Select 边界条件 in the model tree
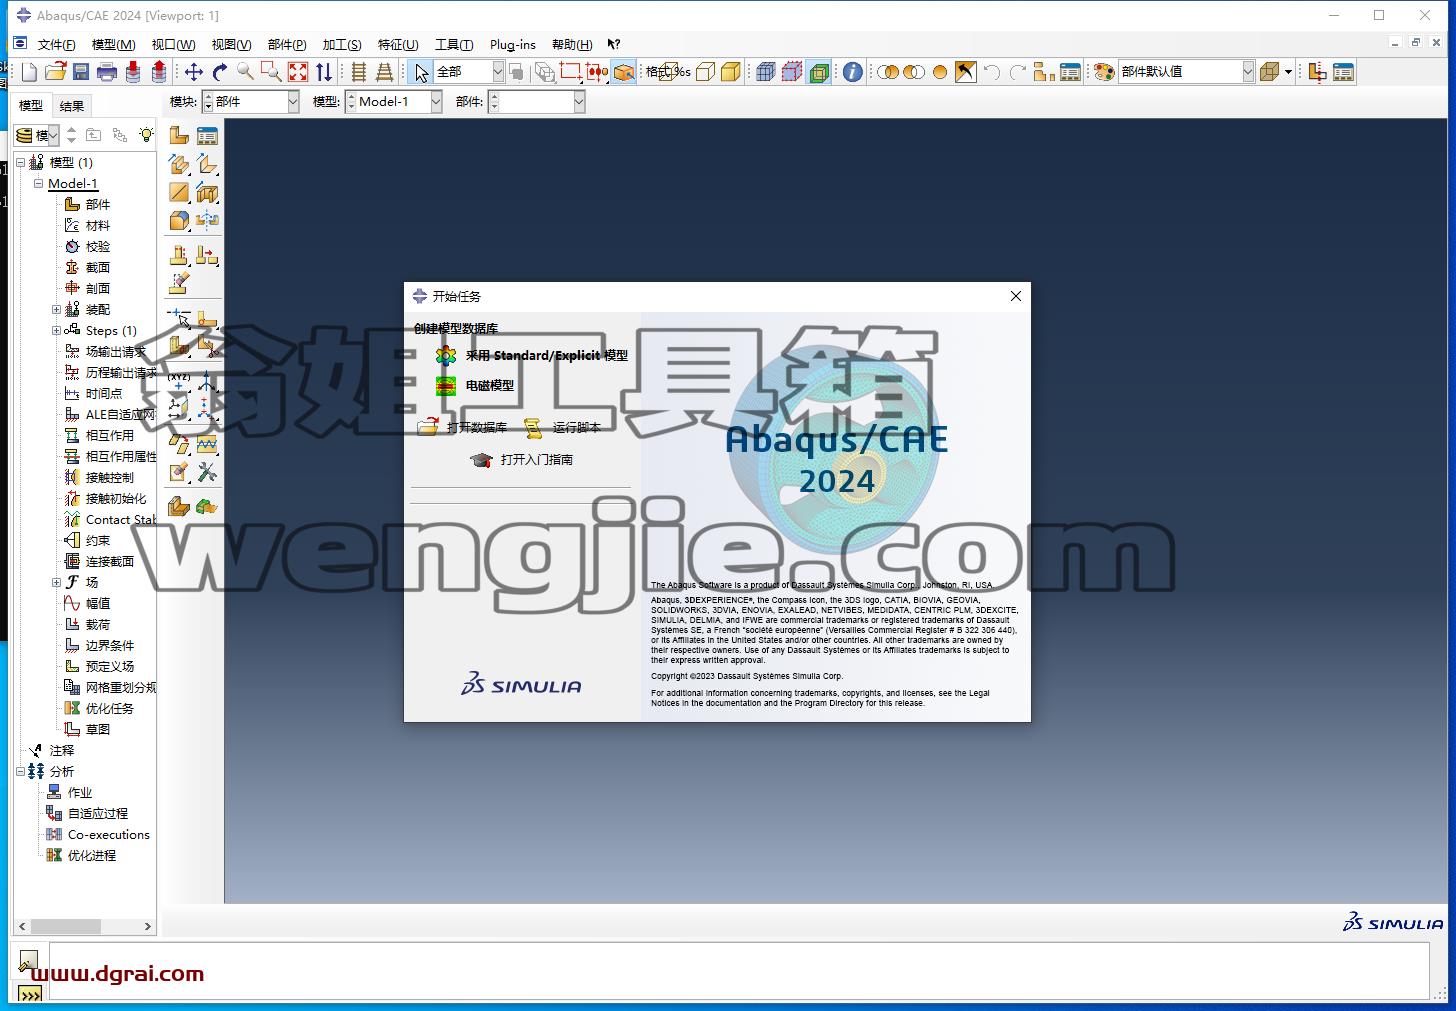The height and width of the screenshot is (1011, 1456). point(99,645)
